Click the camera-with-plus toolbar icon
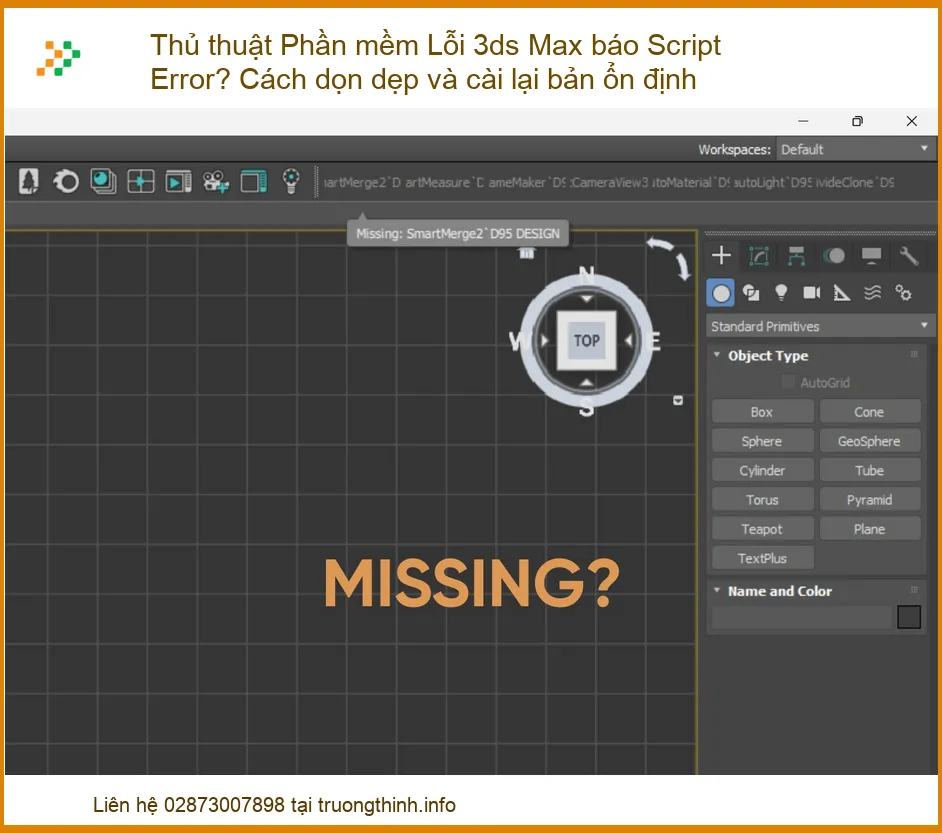This screenshot has width=942, height=833. [x=216, y=181]
